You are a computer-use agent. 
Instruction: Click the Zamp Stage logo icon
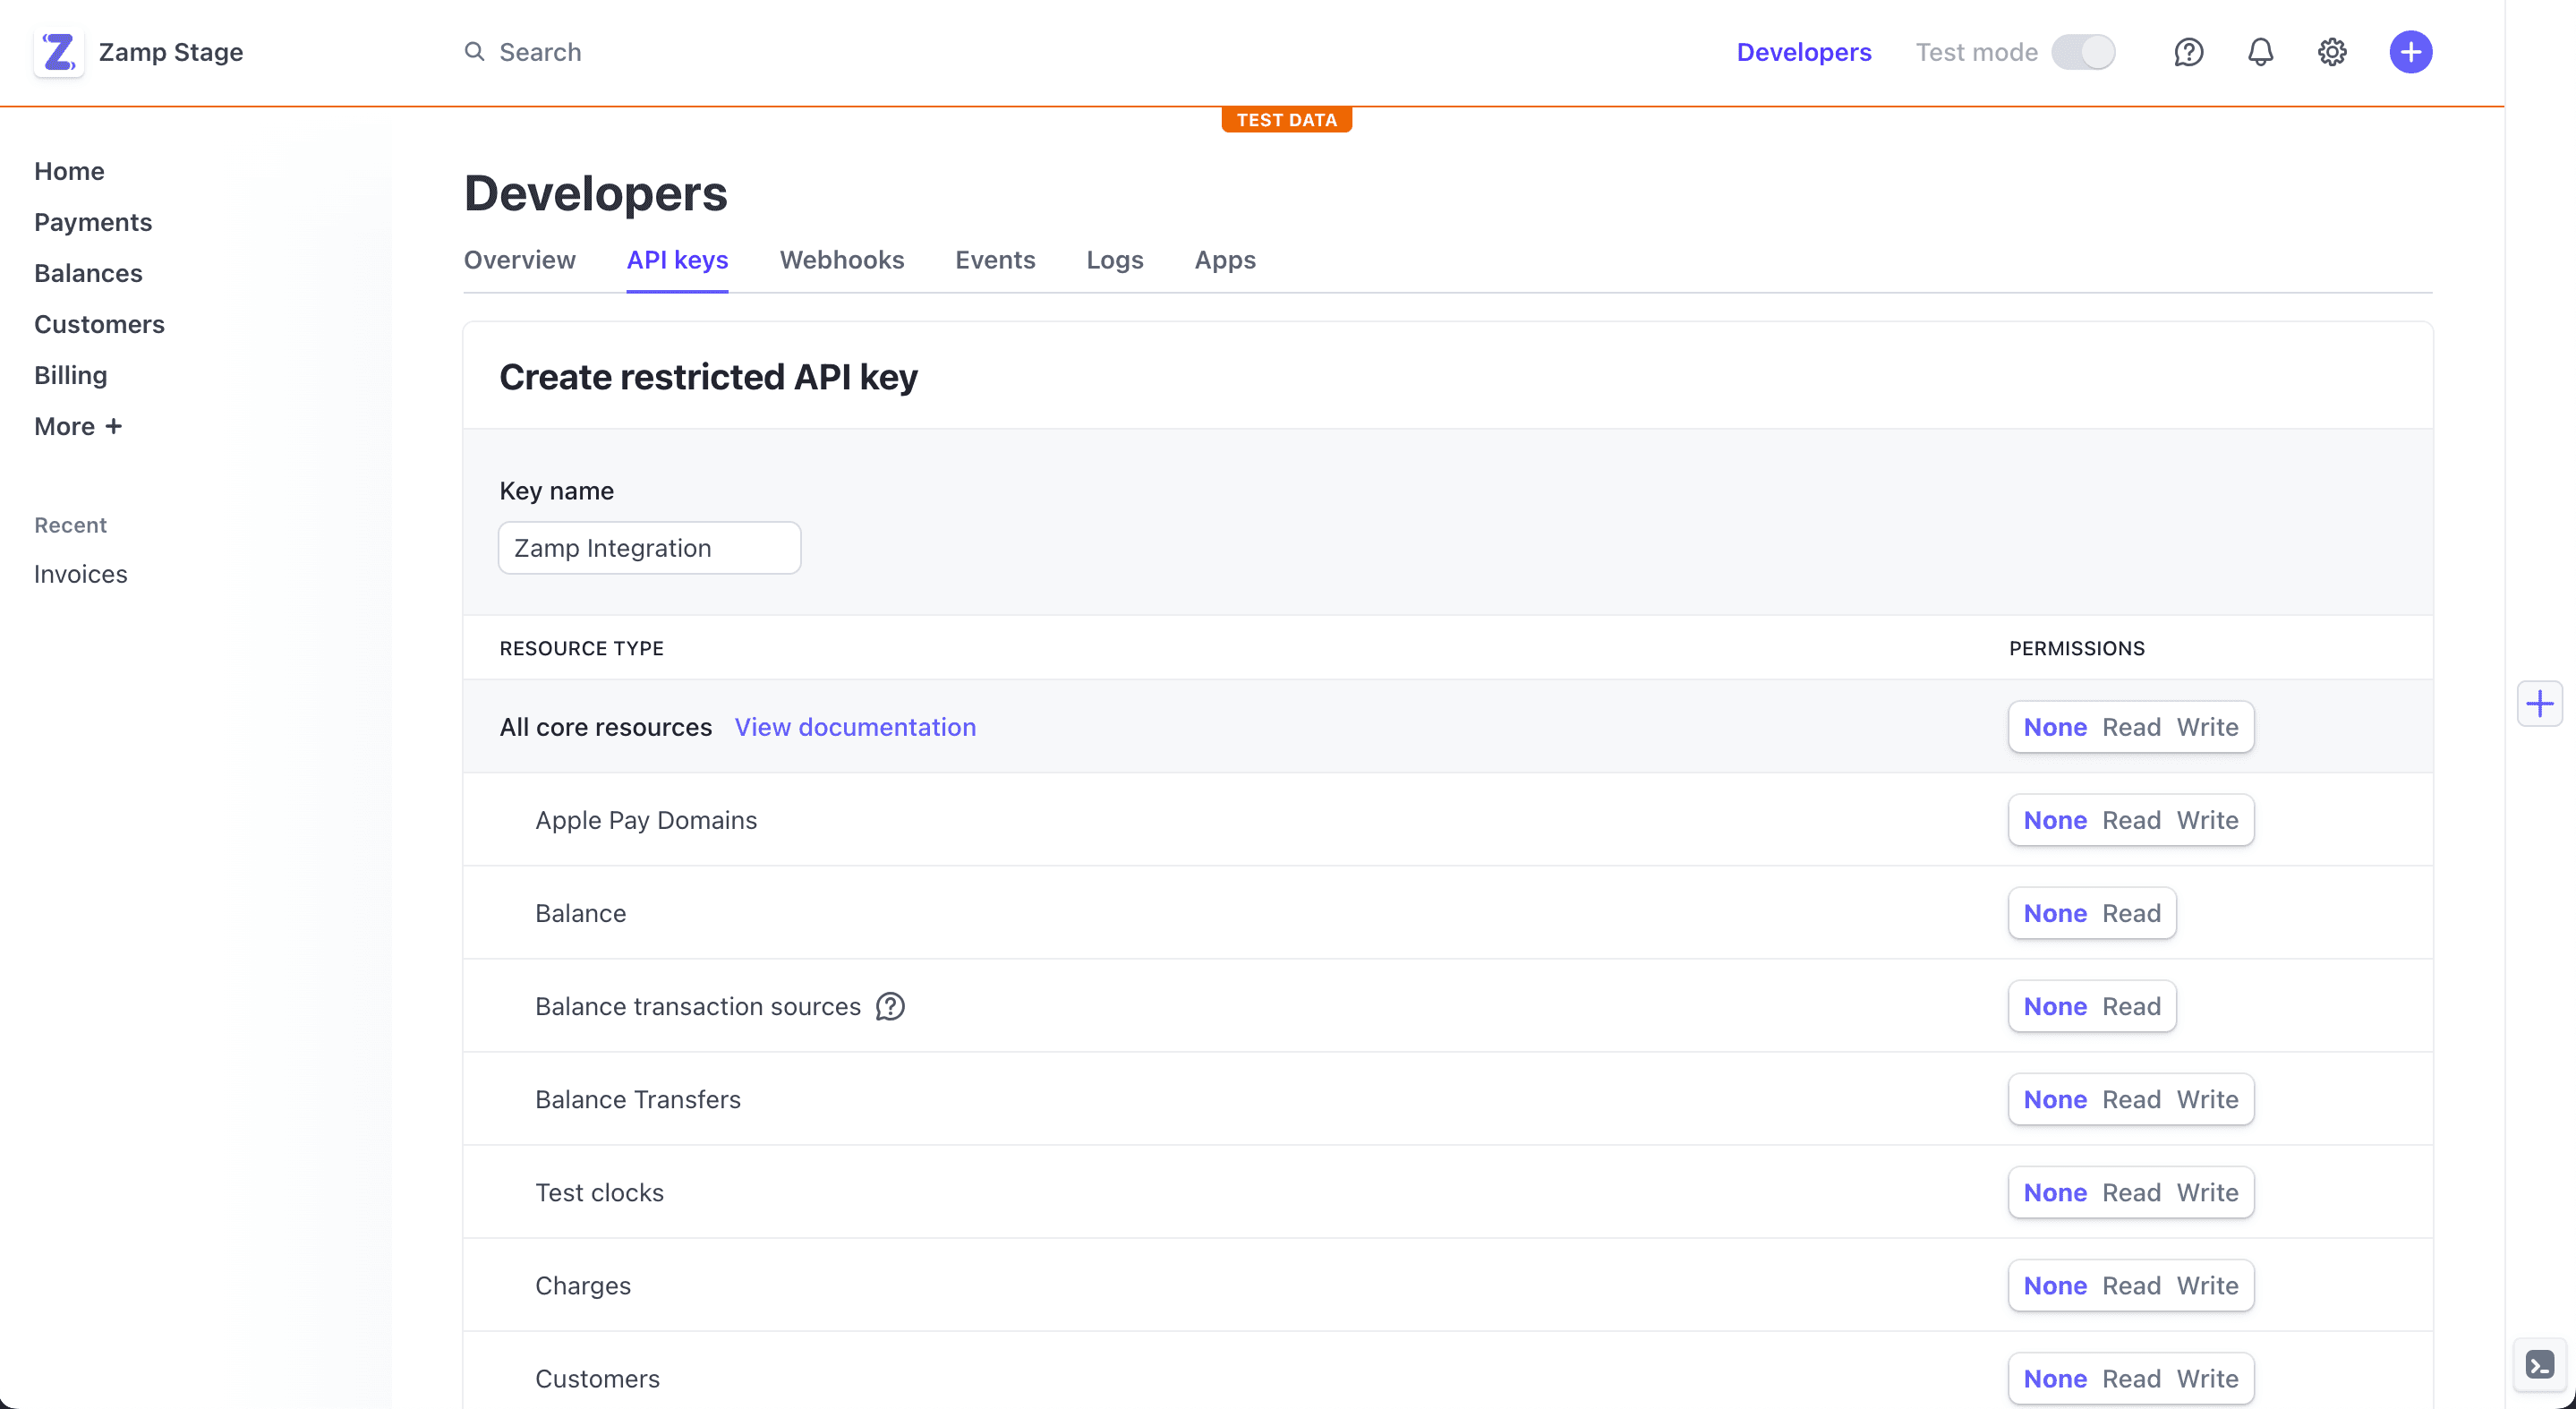coord(59,52)
